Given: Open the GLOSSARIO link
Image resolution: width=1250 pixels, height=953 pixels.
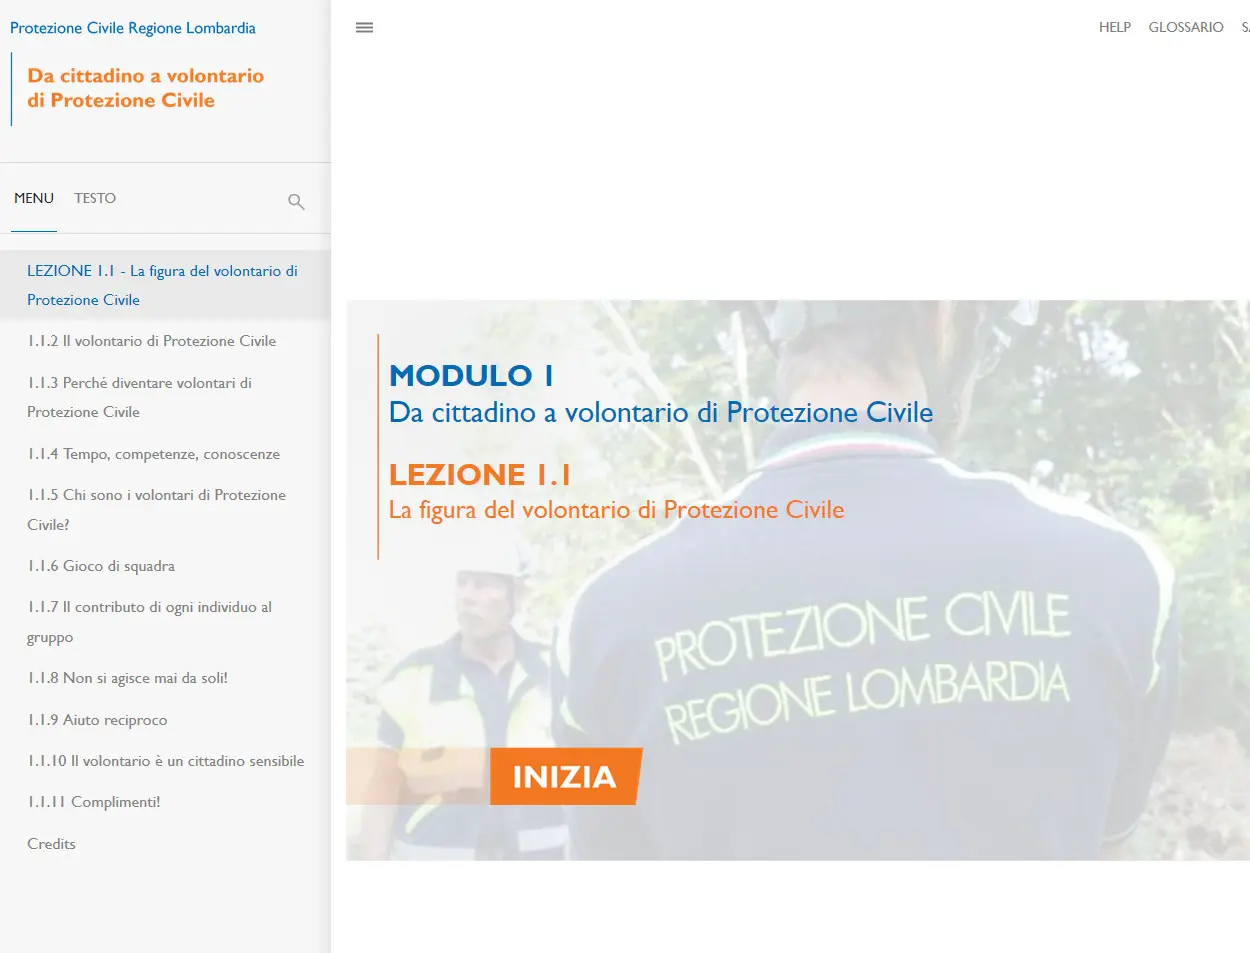Looking at the screenshot, I should point(1186,27).
